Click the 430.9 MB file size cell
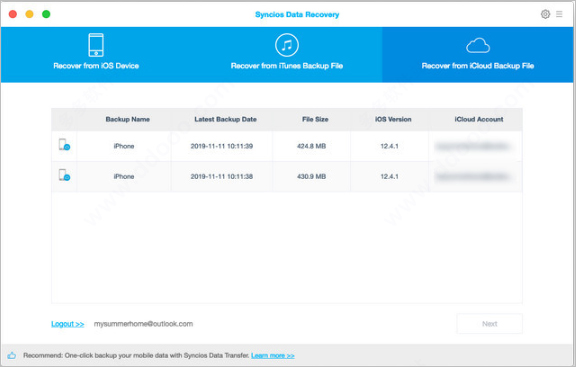The image size is (576, 367). (312, 176)
